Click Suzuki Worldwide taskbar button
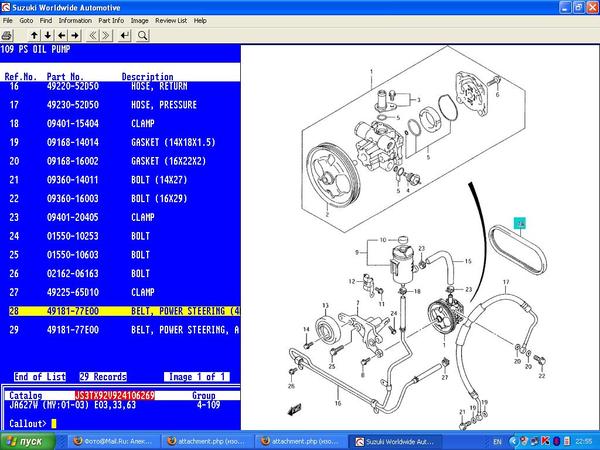The width and height of the screenshot is (600, 450). [x=395, y=442]
